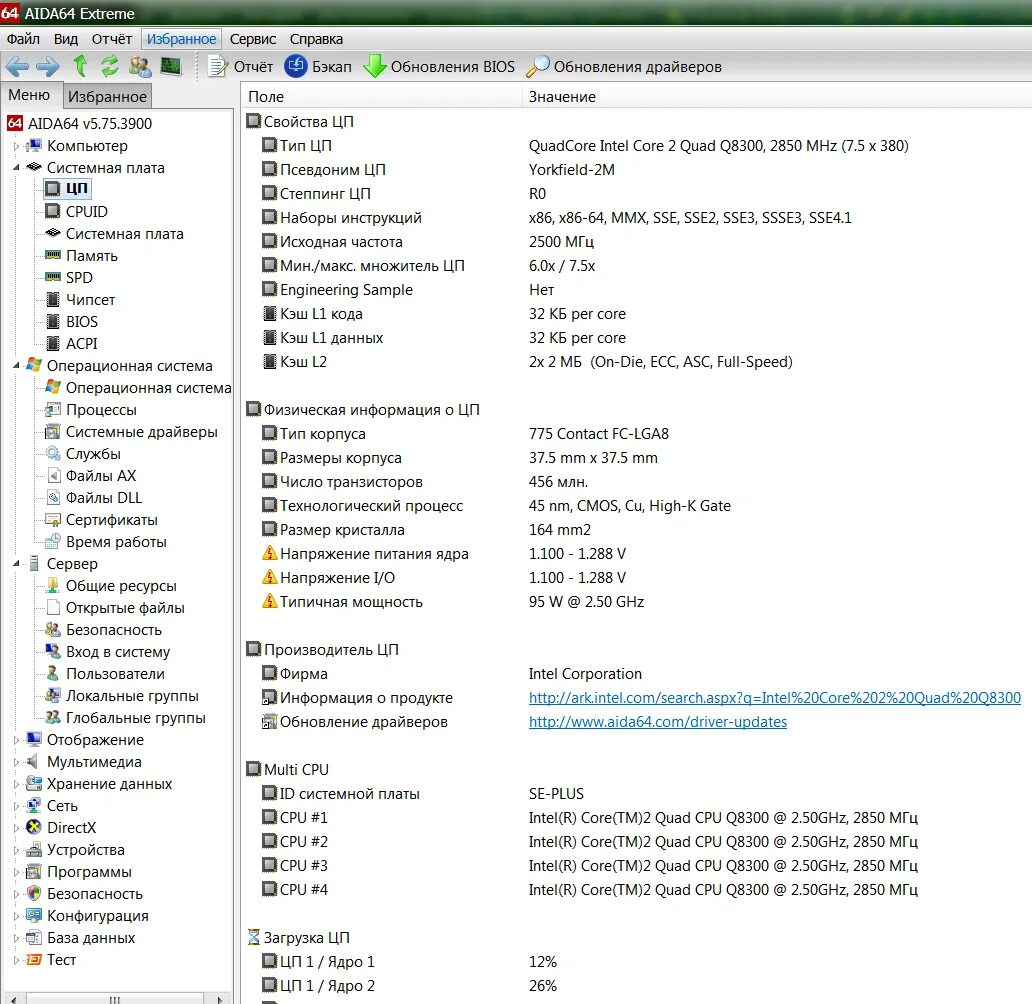This screenshot has height=1004, width=1032.
Task: Switch to the Меню tab
Action: point(29,95)
